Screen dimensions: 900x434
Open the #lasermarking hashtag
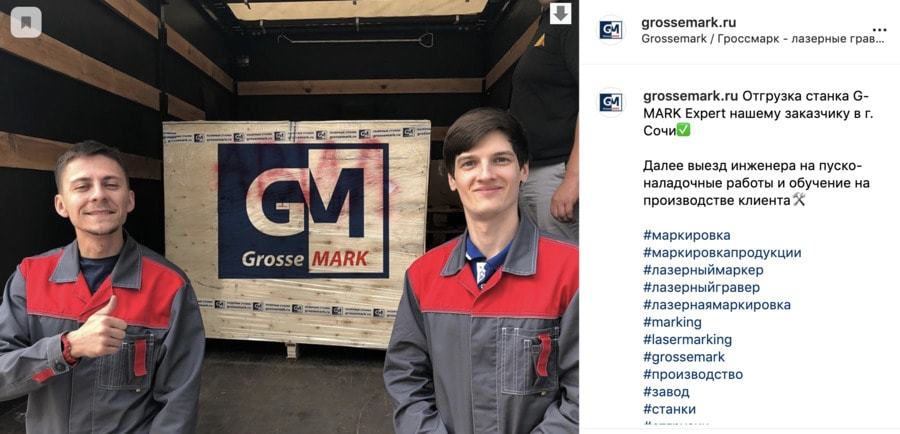pos(688,339)
